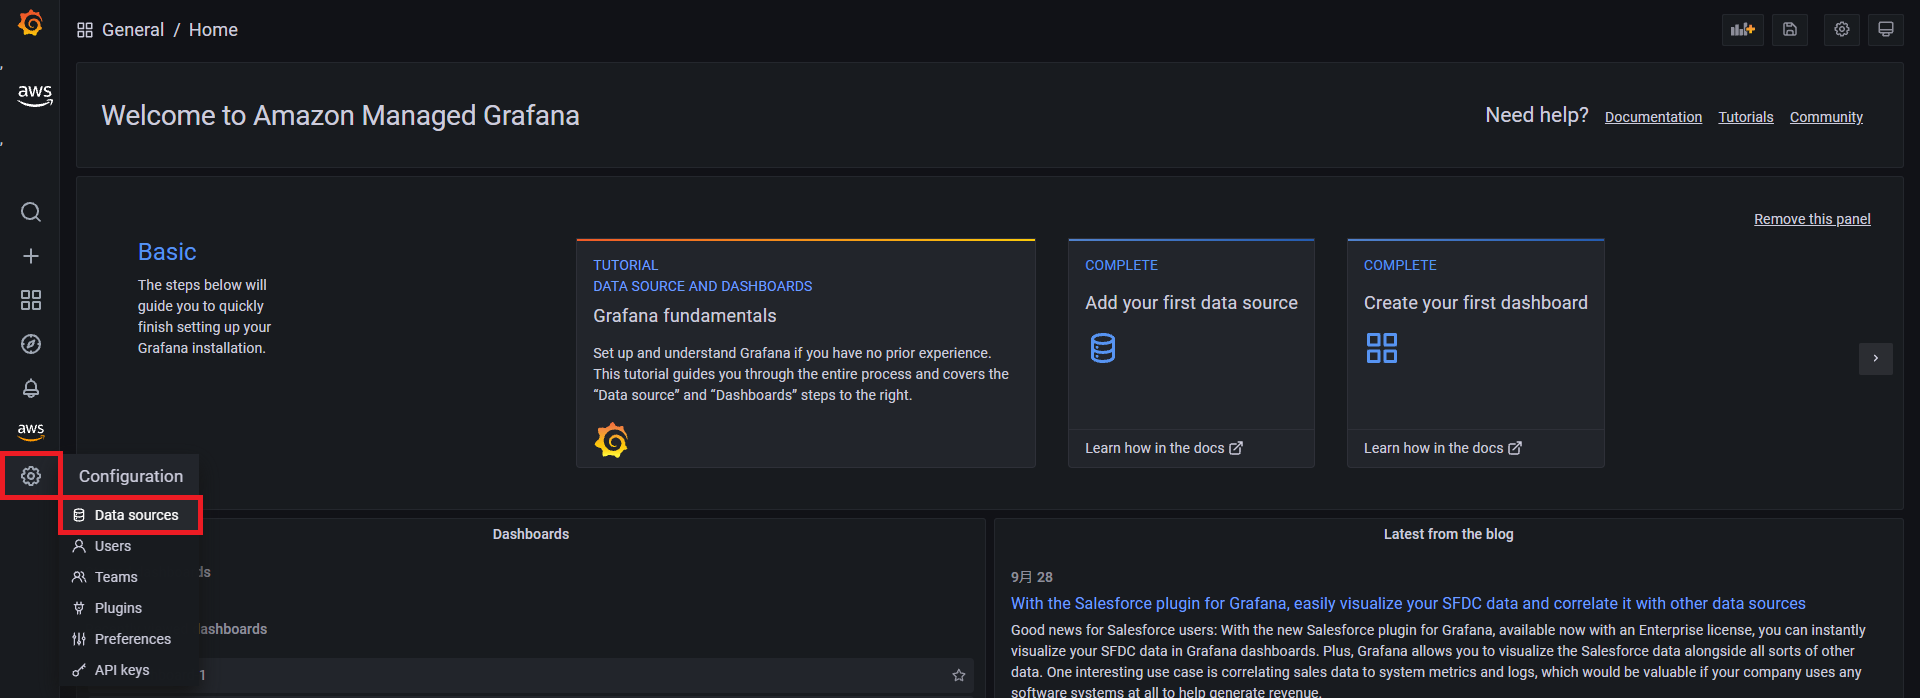
Task: Click the Remove this panel link
Action: pyautogui.click(x=1811, y=219)
